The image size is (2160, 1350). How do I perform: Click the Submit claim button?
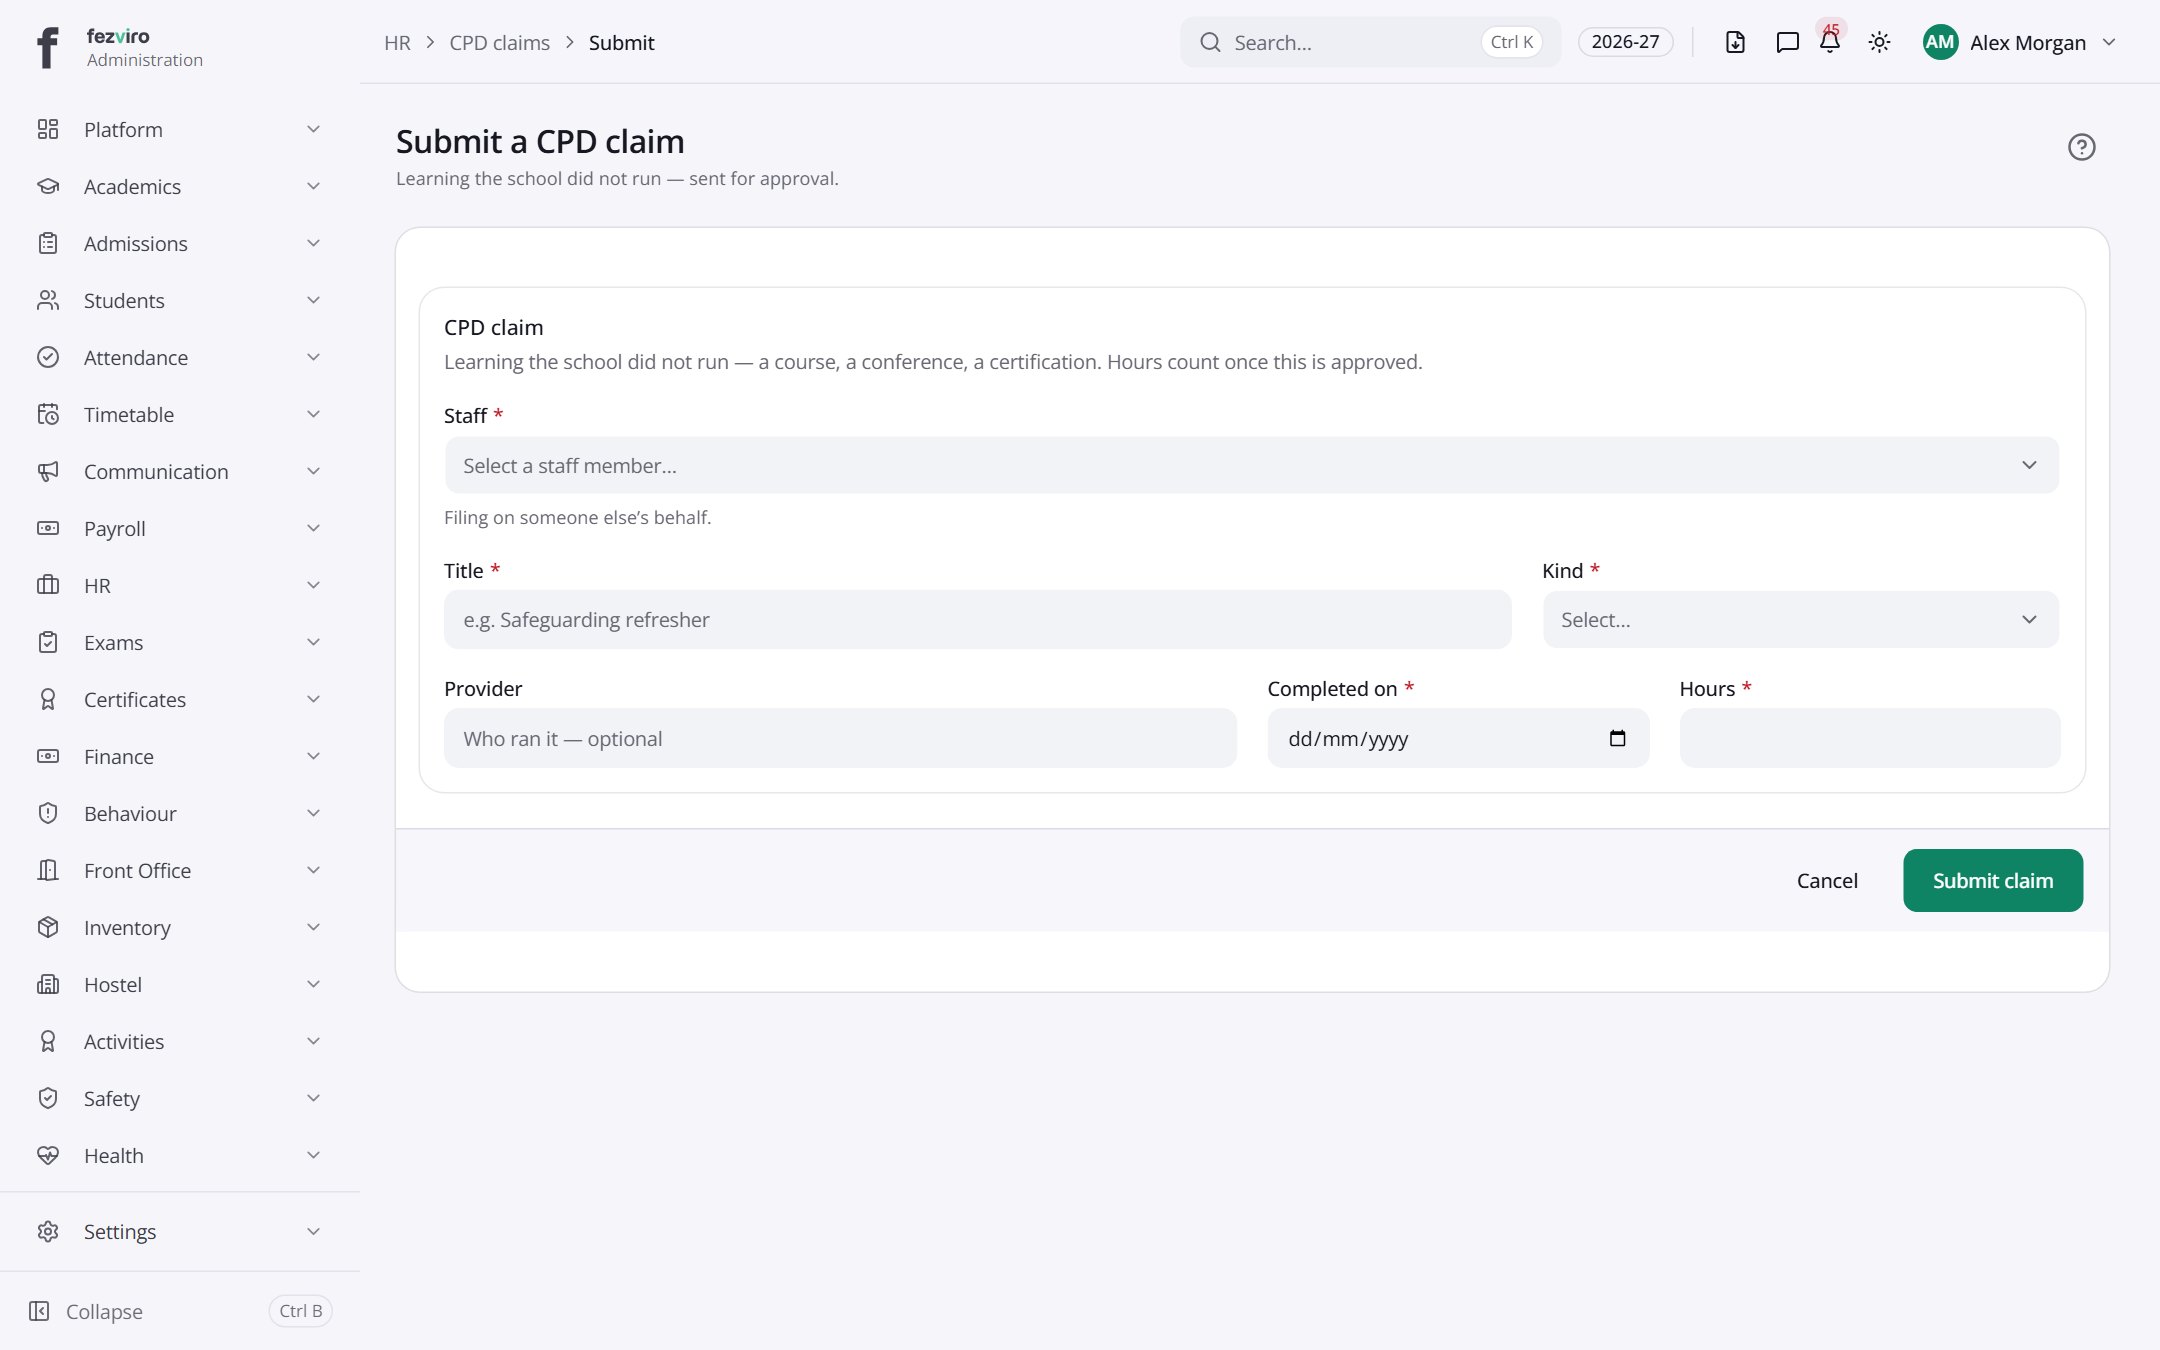(1992, 880)
